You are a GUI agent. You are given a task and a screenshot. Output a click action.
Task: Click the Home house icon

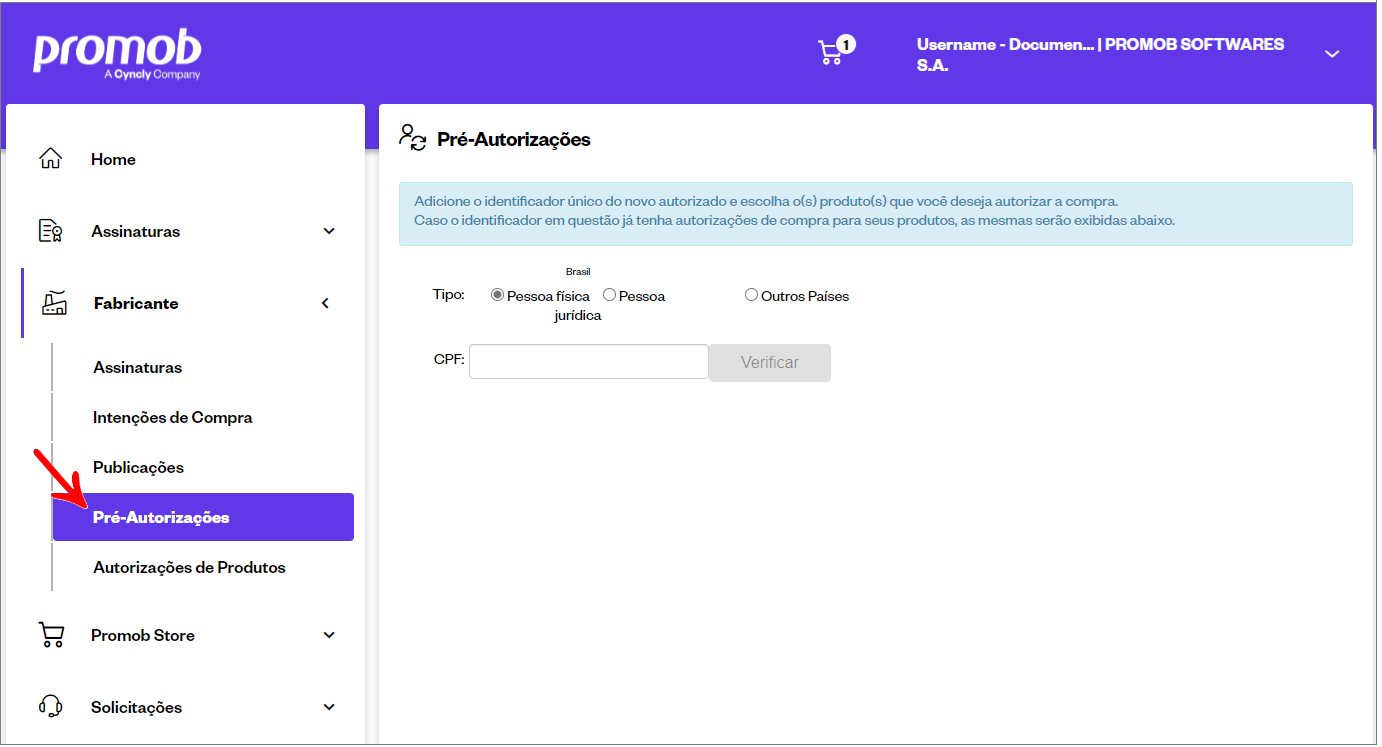pyautogui.click(x=50, y=159)
